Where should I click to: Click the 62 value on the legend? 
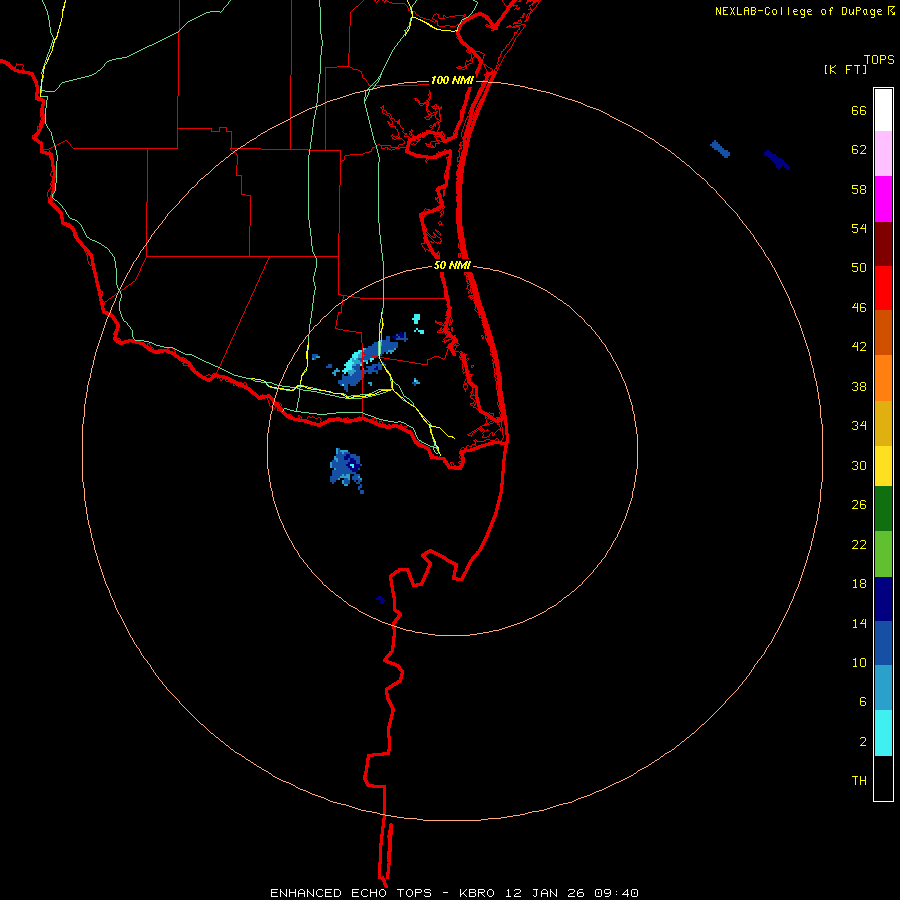[x=859, y=150]
